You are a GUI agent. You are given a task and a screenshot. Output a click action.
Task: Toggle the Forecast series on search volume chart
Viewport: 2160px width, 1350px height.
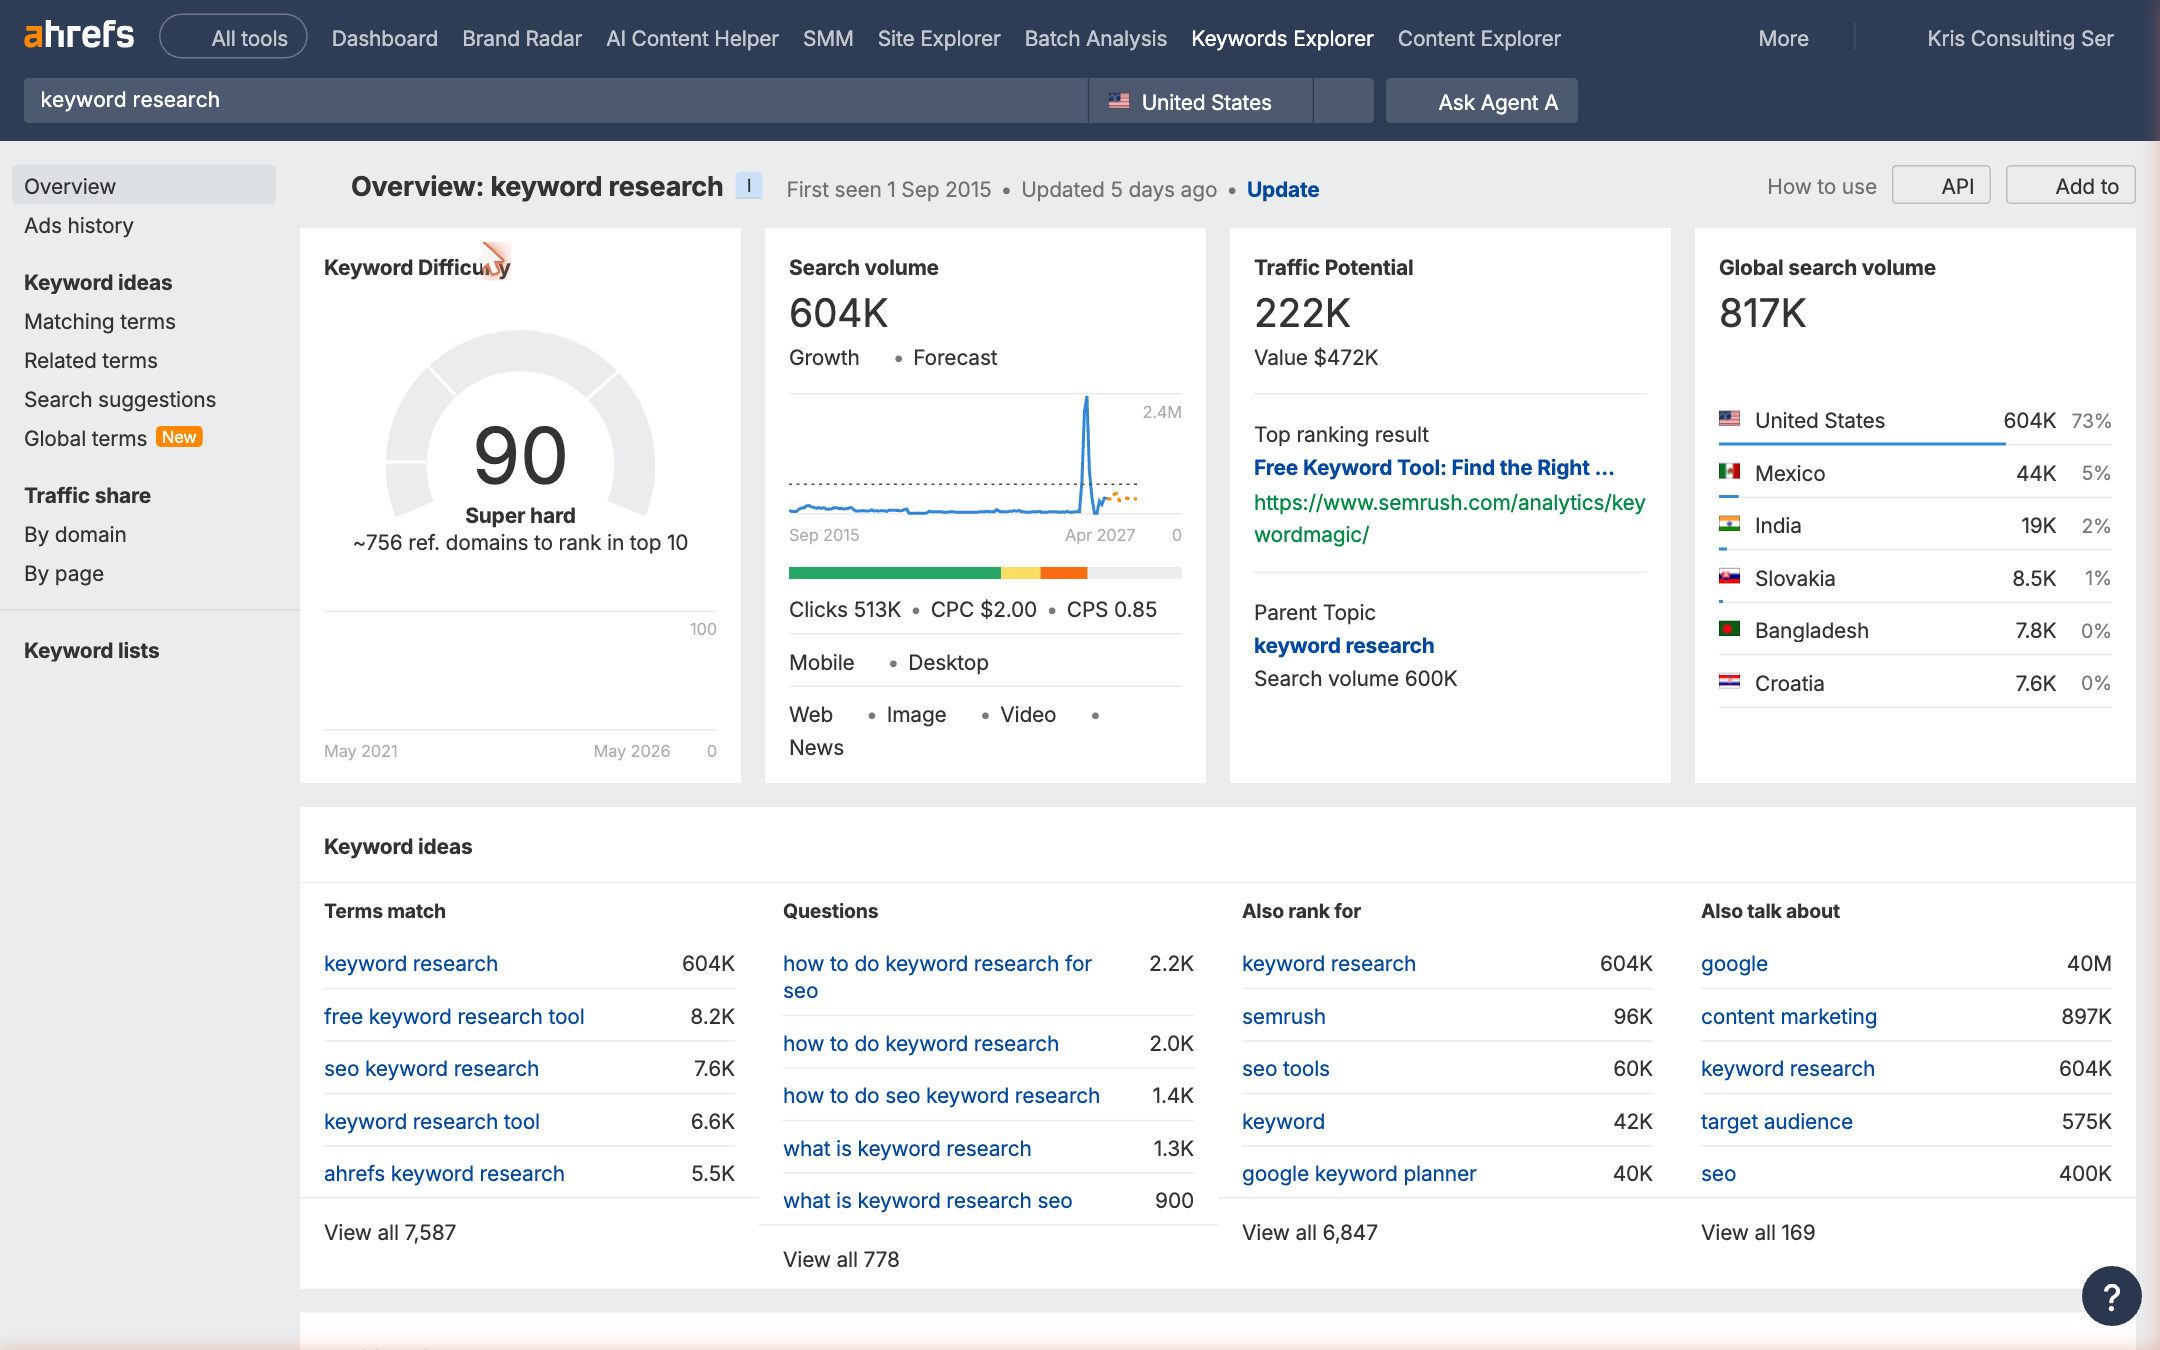tap(955, 357)
